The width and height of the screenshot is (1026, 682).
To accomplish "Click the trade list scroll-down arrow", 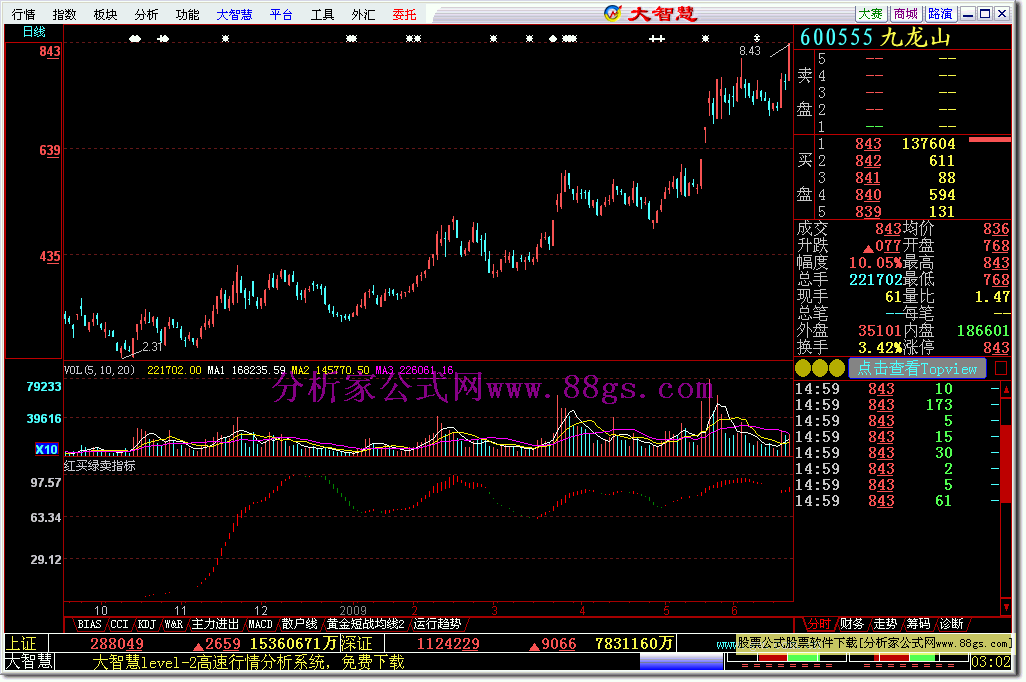I will [x=1006, y=608].
